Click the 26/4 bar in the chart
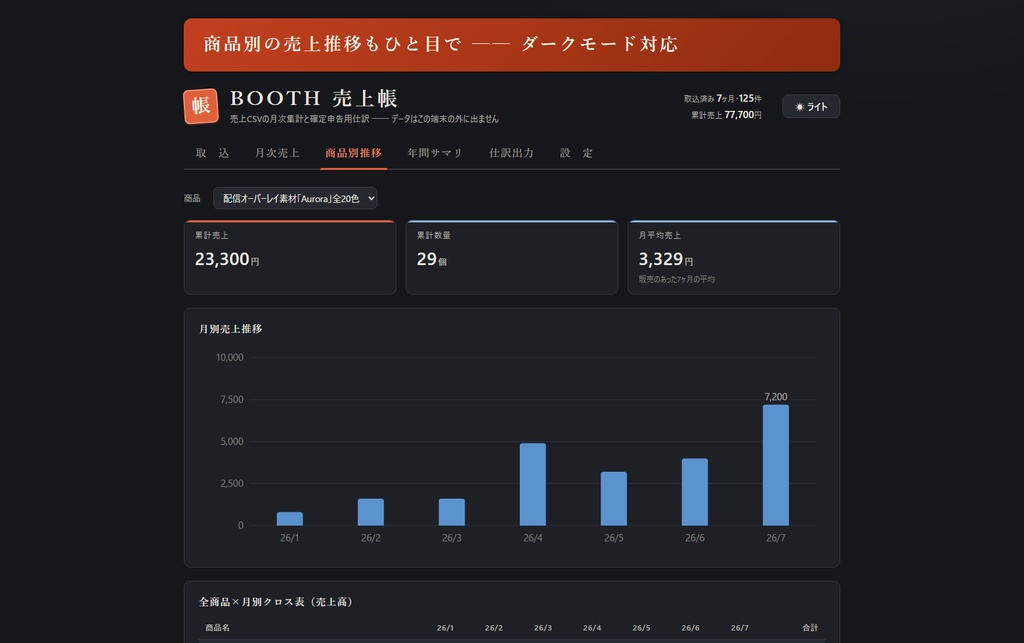Screen dimensions: 1024x643 tap(533, 484)
